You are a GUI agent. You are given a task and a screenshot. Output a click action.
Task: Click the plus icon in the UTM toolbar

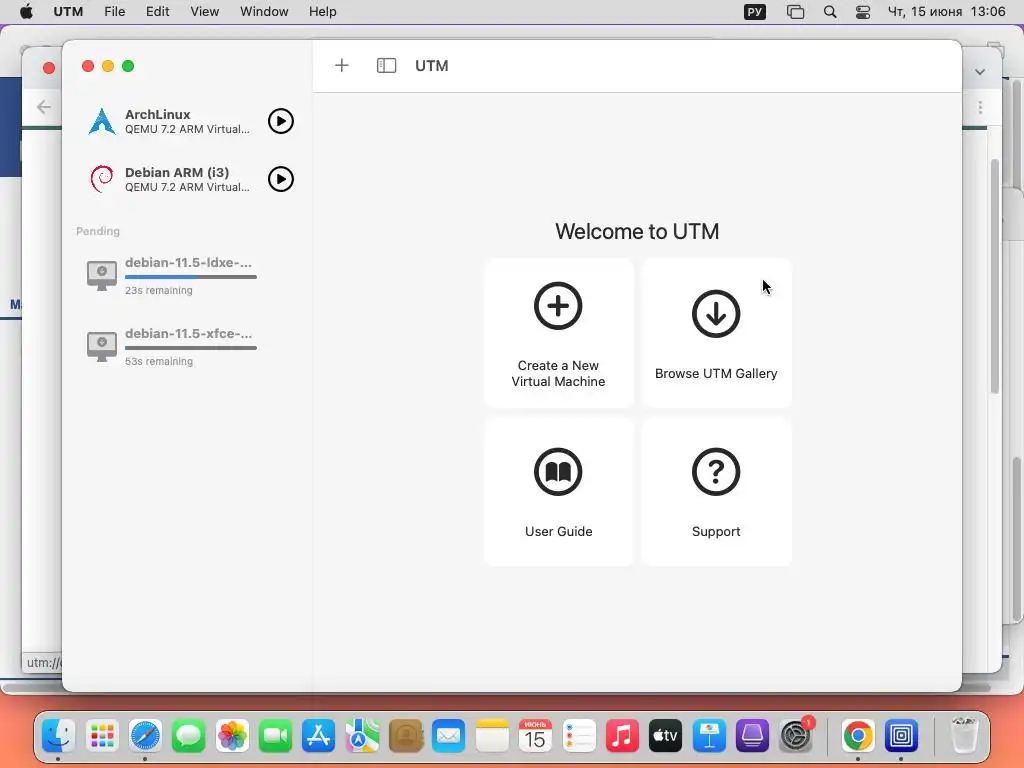tap(342, 65)
